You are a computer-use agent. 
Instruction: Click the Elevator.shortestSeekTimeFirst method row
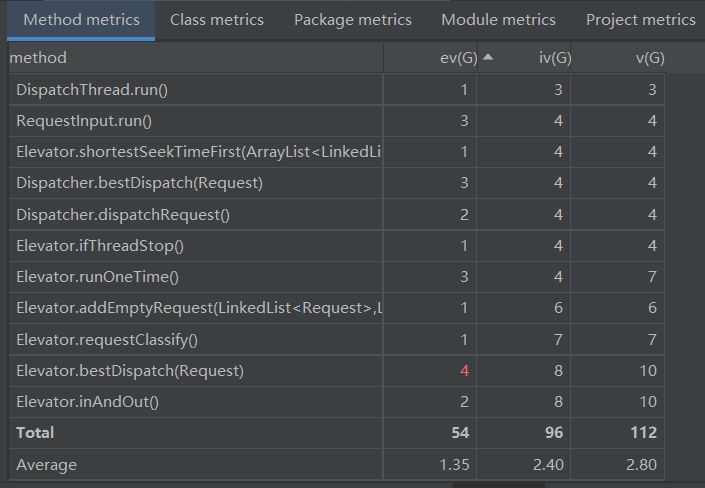pos(198,152)
